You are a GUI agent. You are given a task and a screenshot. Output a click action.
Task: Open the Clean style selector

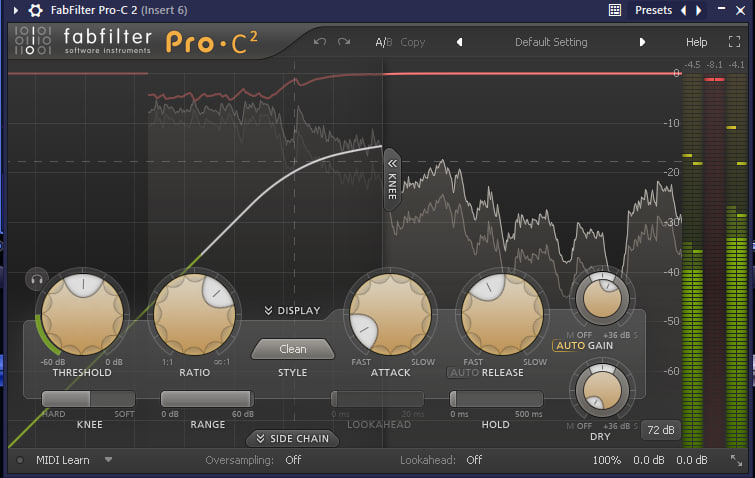tap(293, 349)
